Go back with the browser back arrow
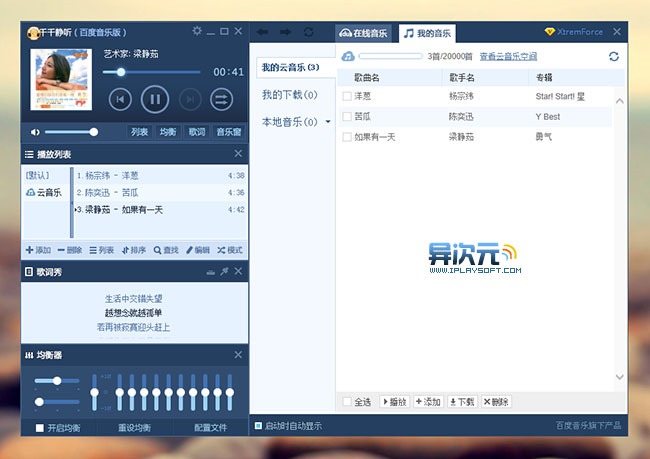650x459 pixels. [x=262, y=32]
